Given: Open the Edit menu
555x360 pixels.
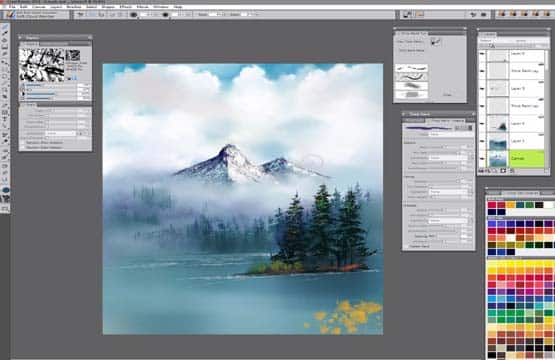Looking at the screenshot, I should click(24, 7).
